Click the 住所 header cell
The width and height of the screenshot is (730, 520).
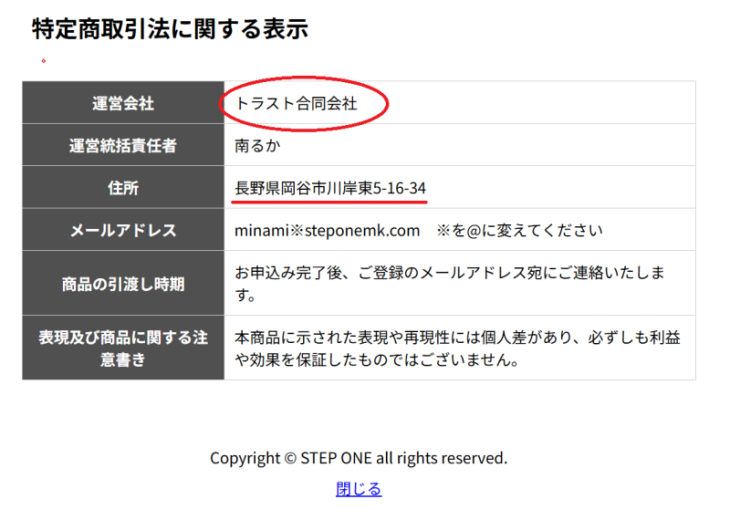pyautogui.click(x=123, y=187)
